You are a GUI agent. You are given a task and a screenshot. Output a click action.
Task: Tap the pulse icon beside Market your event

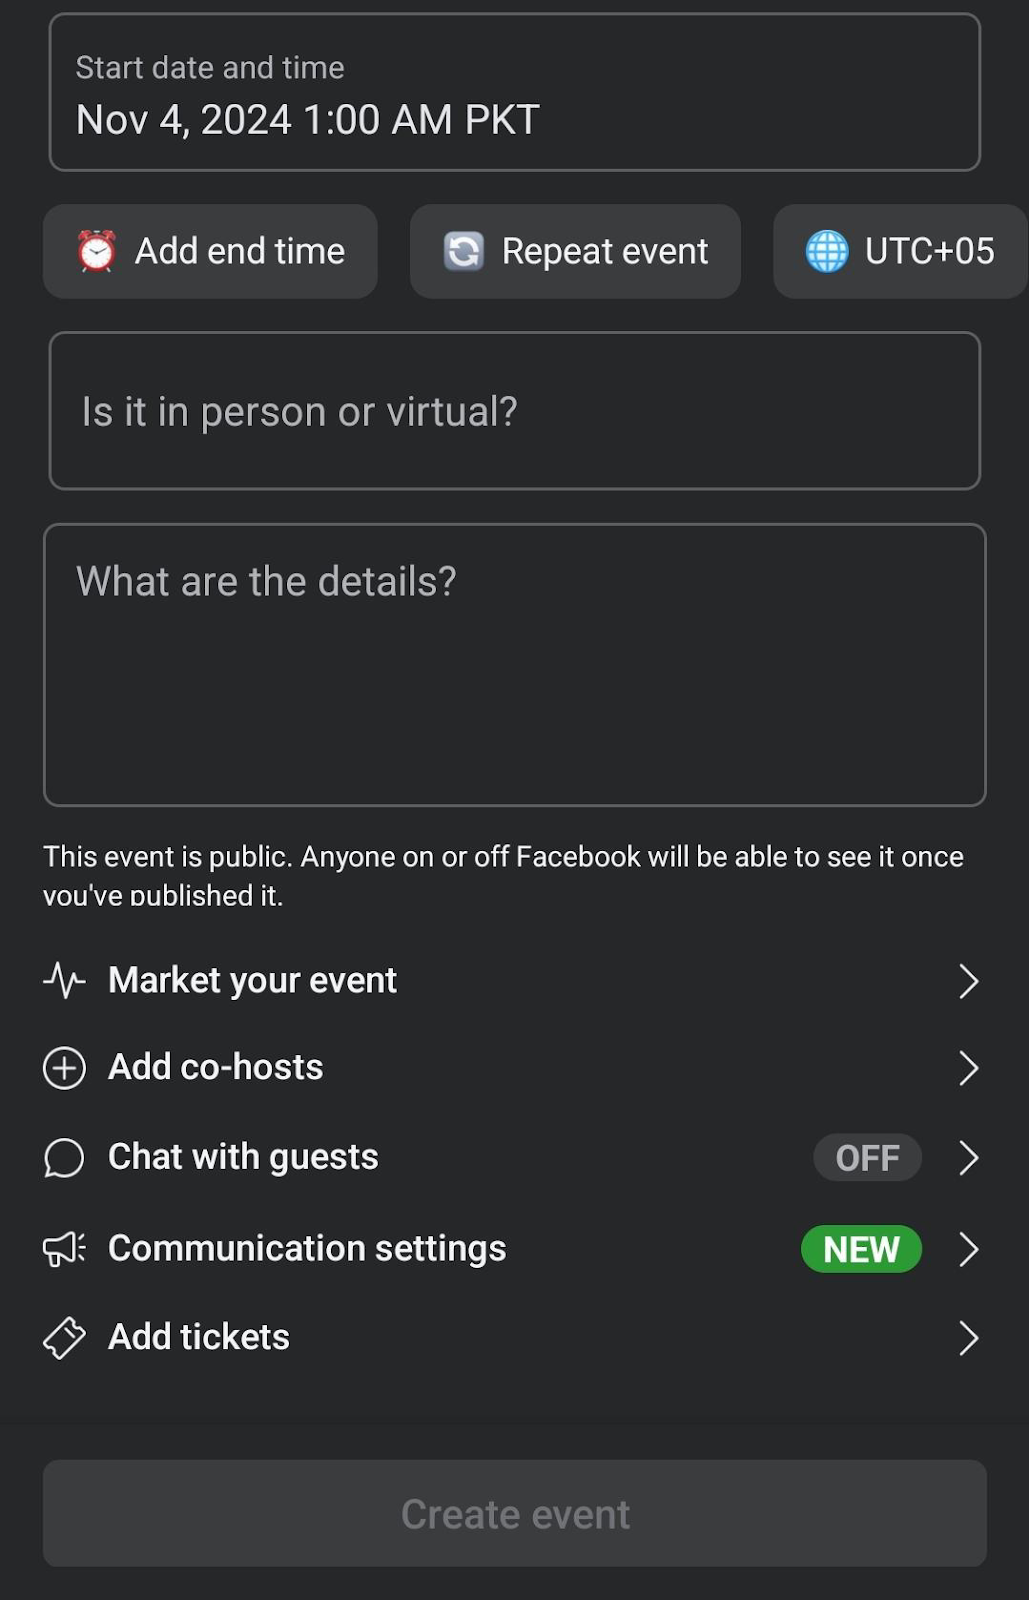coord(64,980)
